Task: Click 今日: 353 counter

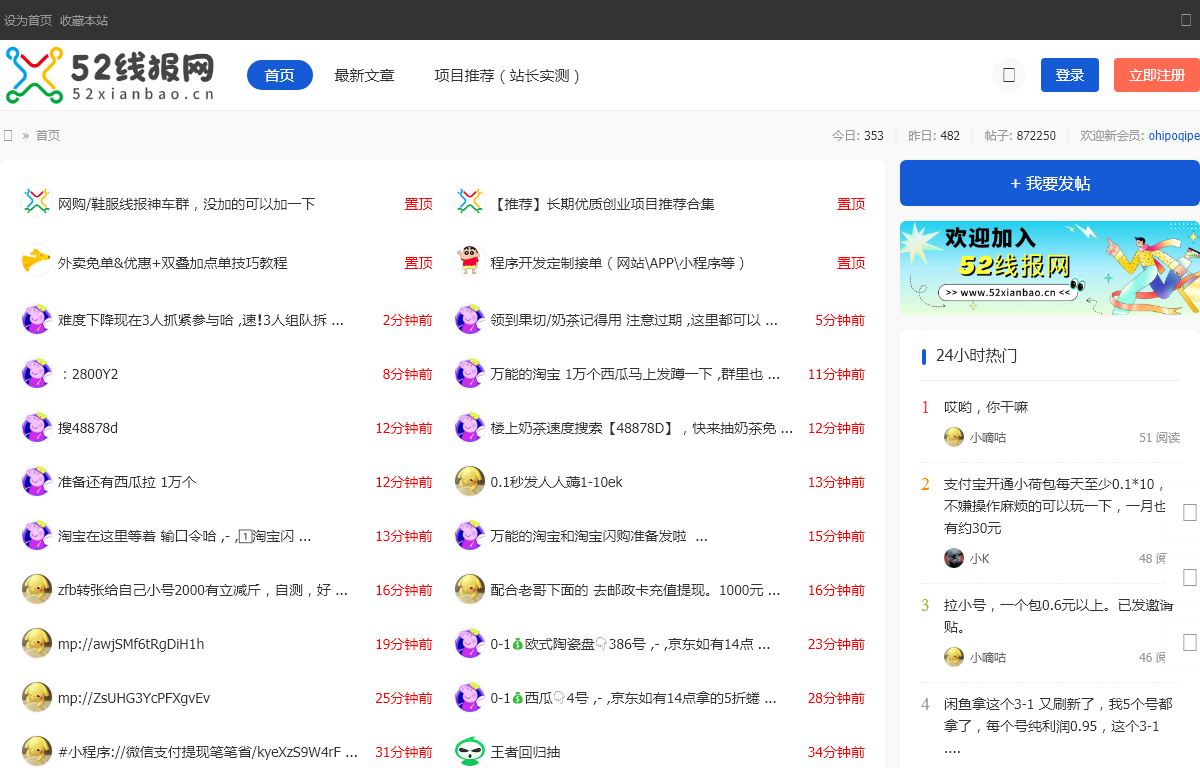Action: (x=858, y=135)
